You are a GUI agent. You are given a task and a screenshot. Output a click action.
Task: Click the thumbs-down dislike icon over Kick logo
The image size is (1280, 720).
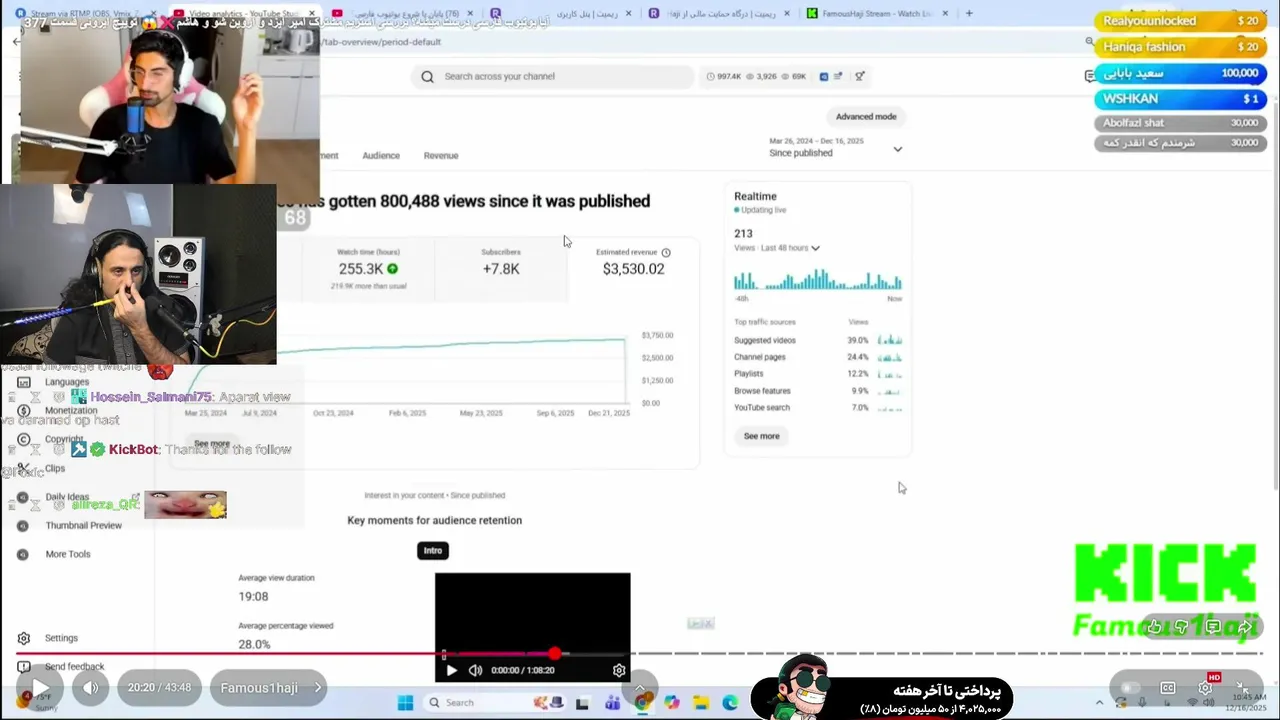click(1182, 627)
